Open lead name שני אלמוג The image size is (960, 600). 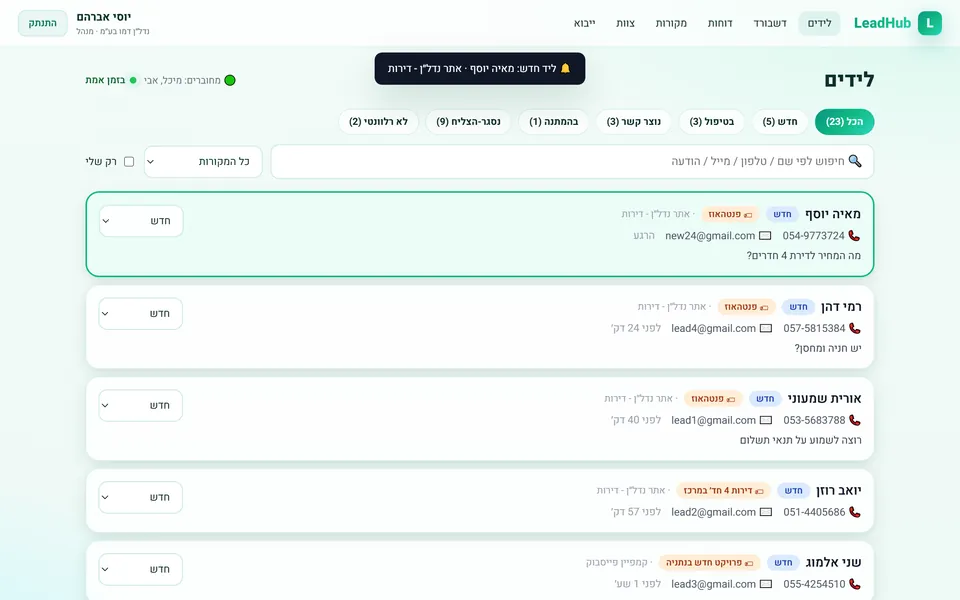click(x=834, y=562)
